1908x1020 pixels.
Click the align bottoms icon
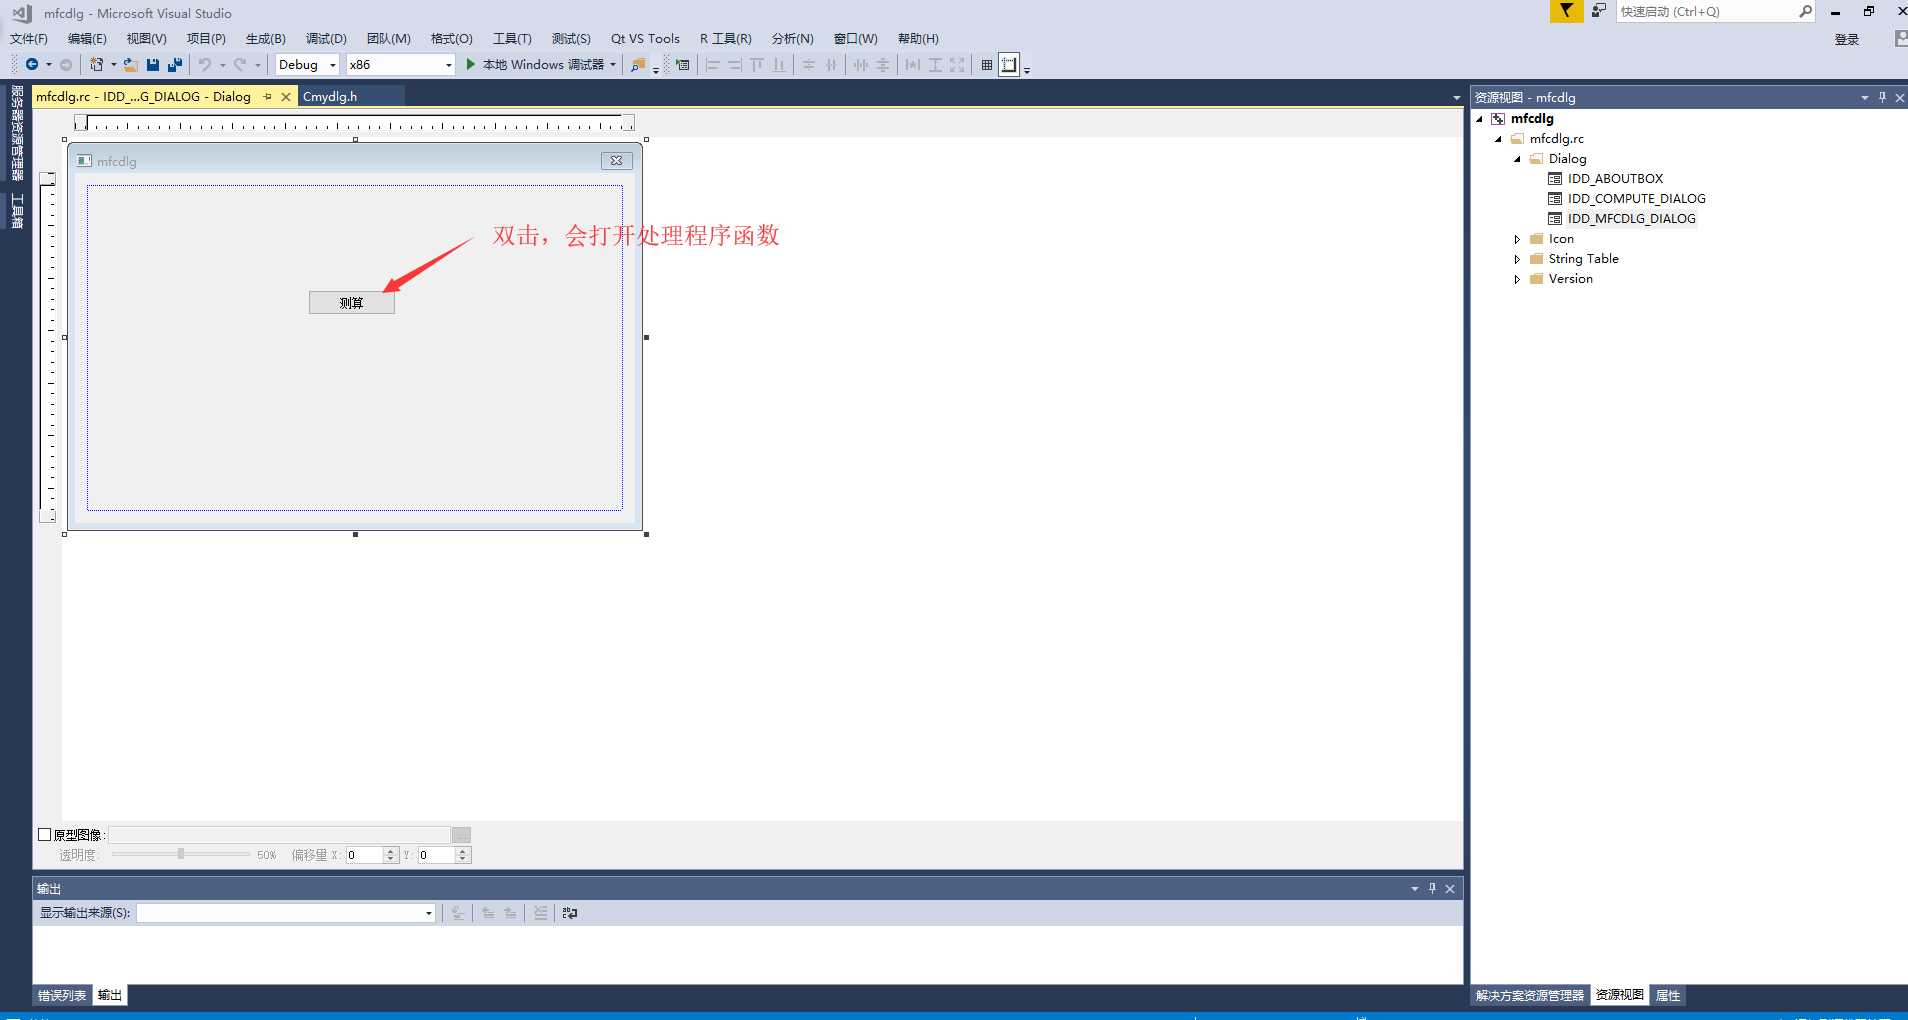pyautogui.click(x=779, y=65)
